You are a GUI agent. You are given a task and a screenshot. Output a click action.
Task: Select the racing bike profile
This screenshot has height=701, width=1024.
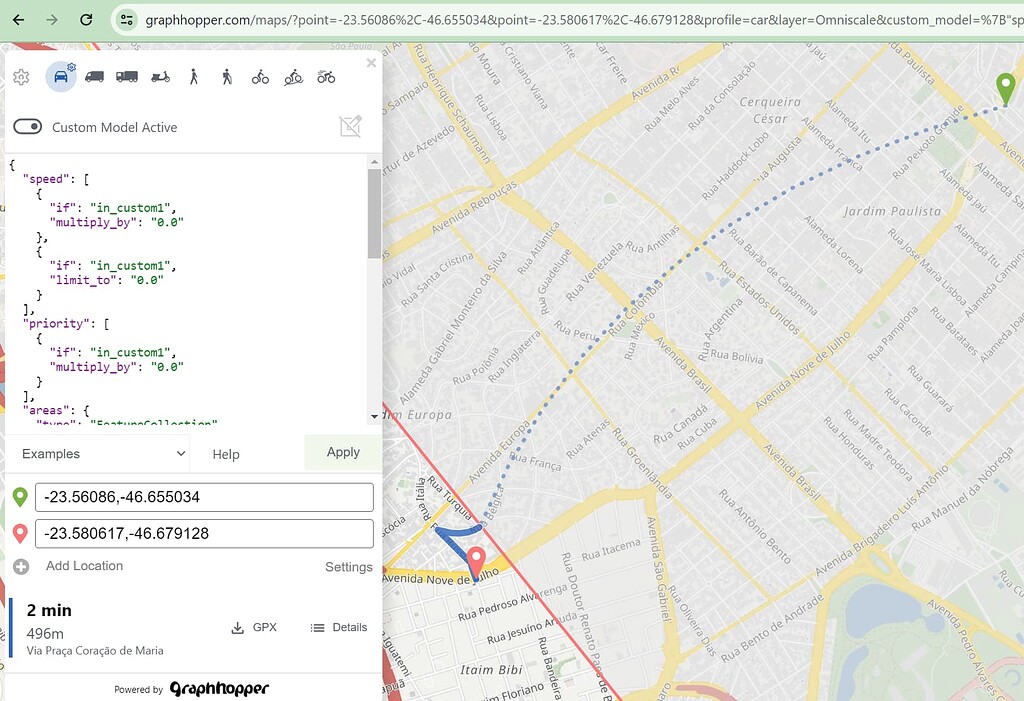pyautogui.click(x=325, y=76)
